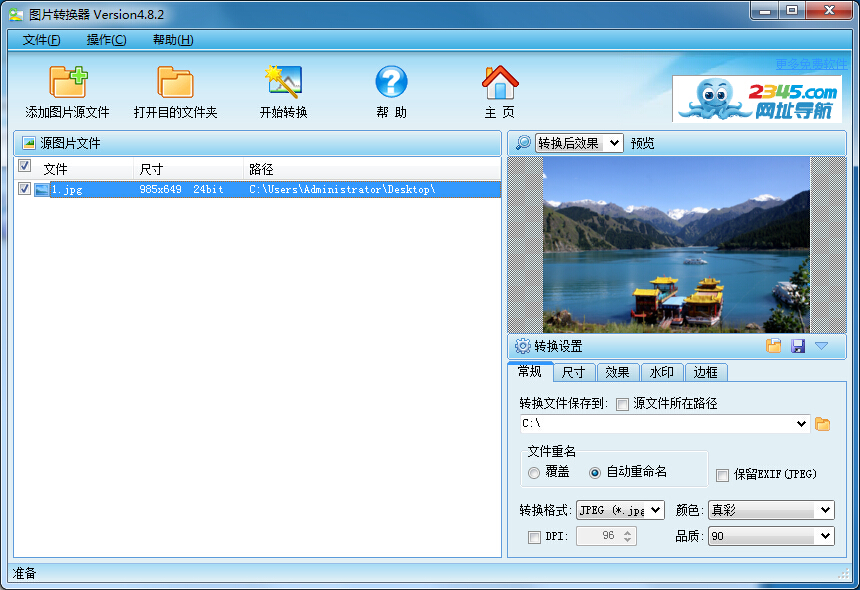Click the 2345.com 网址导航 banner
The height and width of the screenshot is (590, 860).
[756, 98]
